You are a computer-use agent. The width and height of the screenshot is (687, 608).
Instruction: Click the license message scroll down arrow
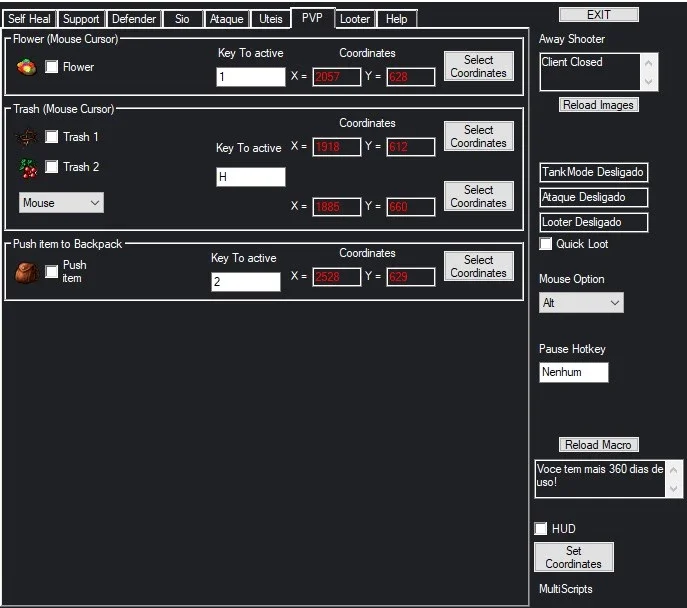(x=674, y=488)
